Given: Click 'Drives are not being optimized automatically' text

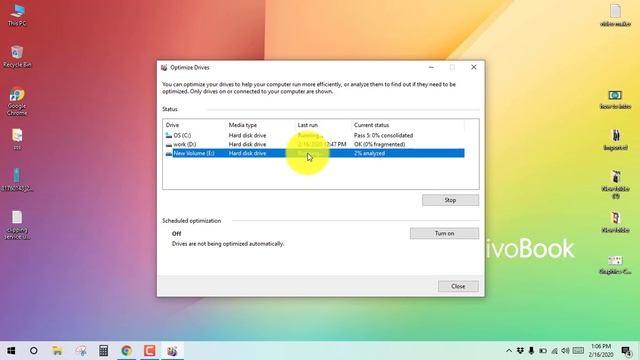Looking at the screenshot, I should pyautogui.click(x=228, y=244).
